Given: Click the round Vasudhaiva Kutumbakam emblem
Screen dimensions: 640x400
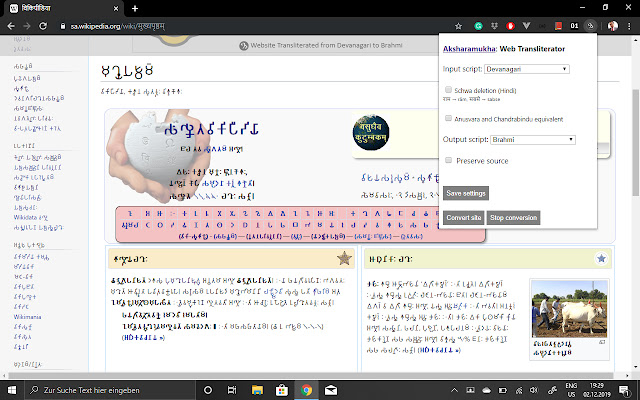Looking at the screenshot, I should (x=371, y=132).
